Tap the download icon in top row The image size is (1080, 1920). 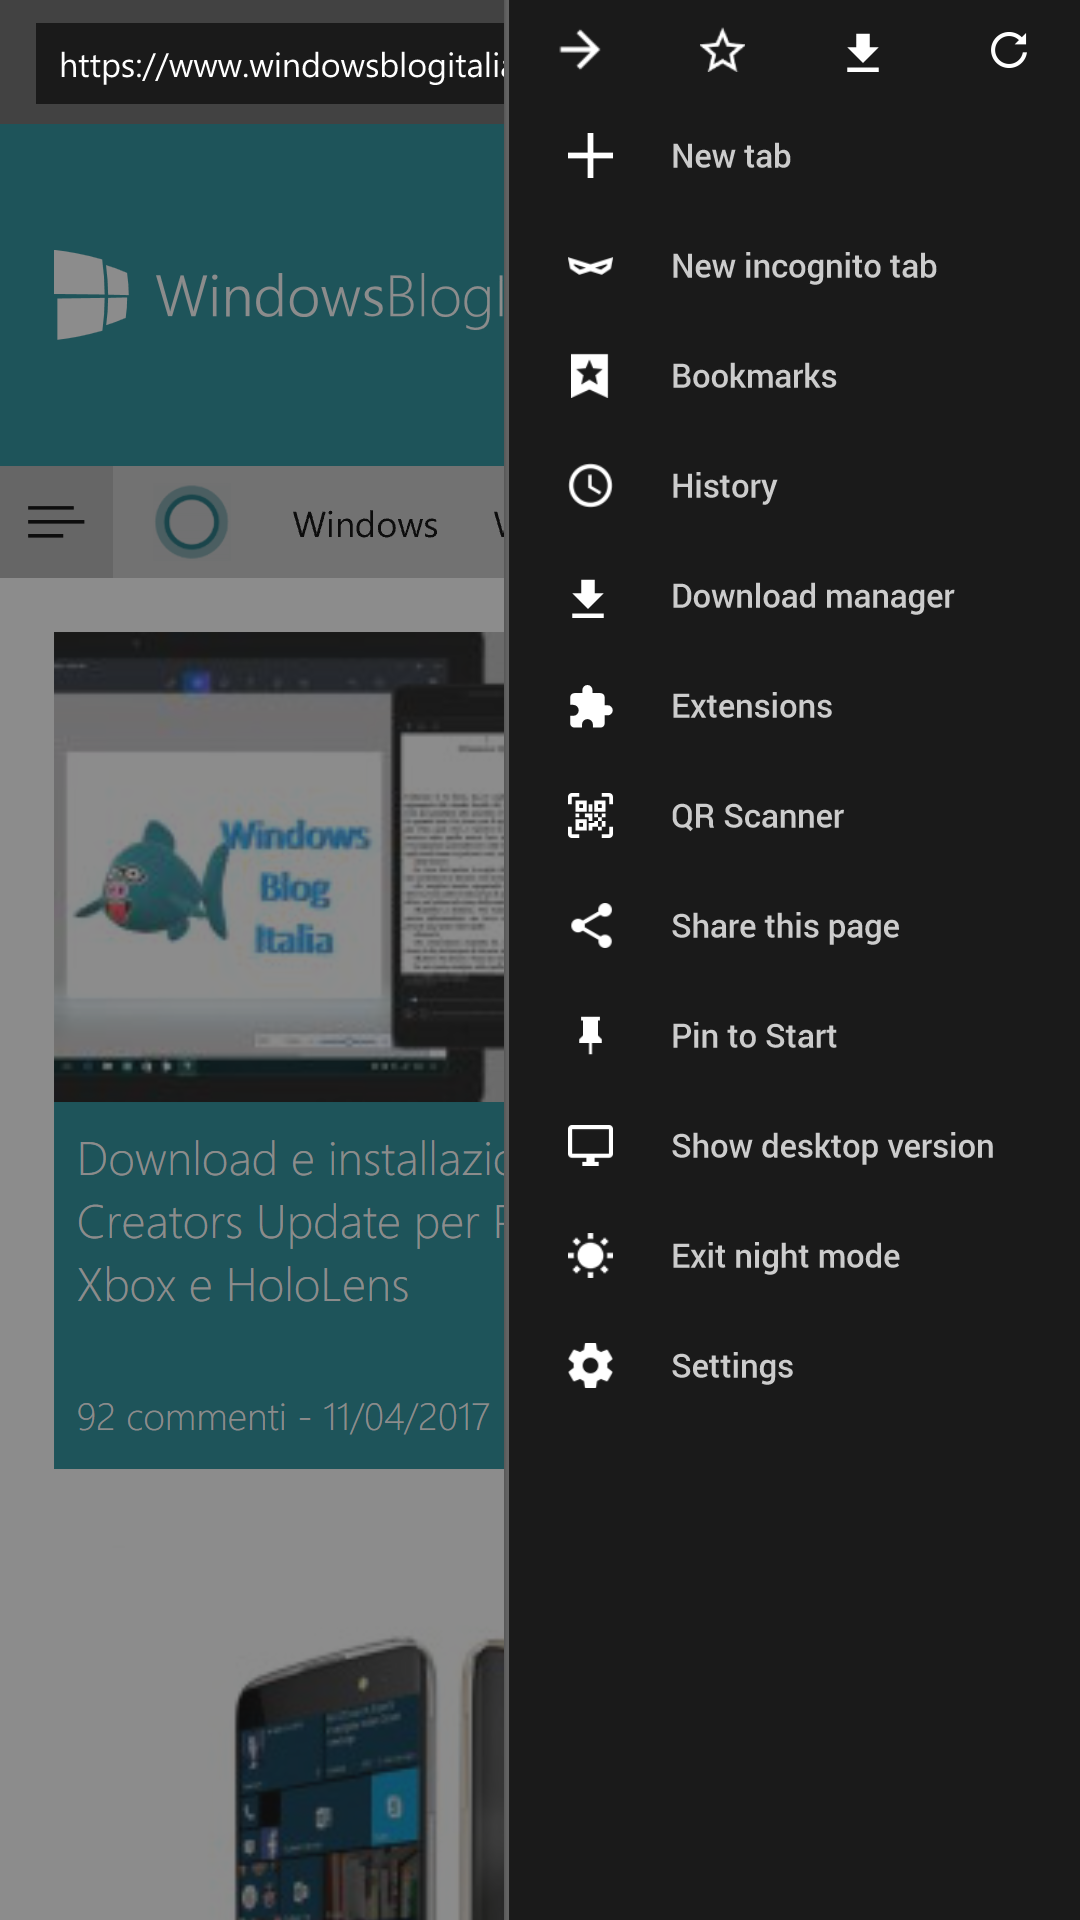coord(863,52)
